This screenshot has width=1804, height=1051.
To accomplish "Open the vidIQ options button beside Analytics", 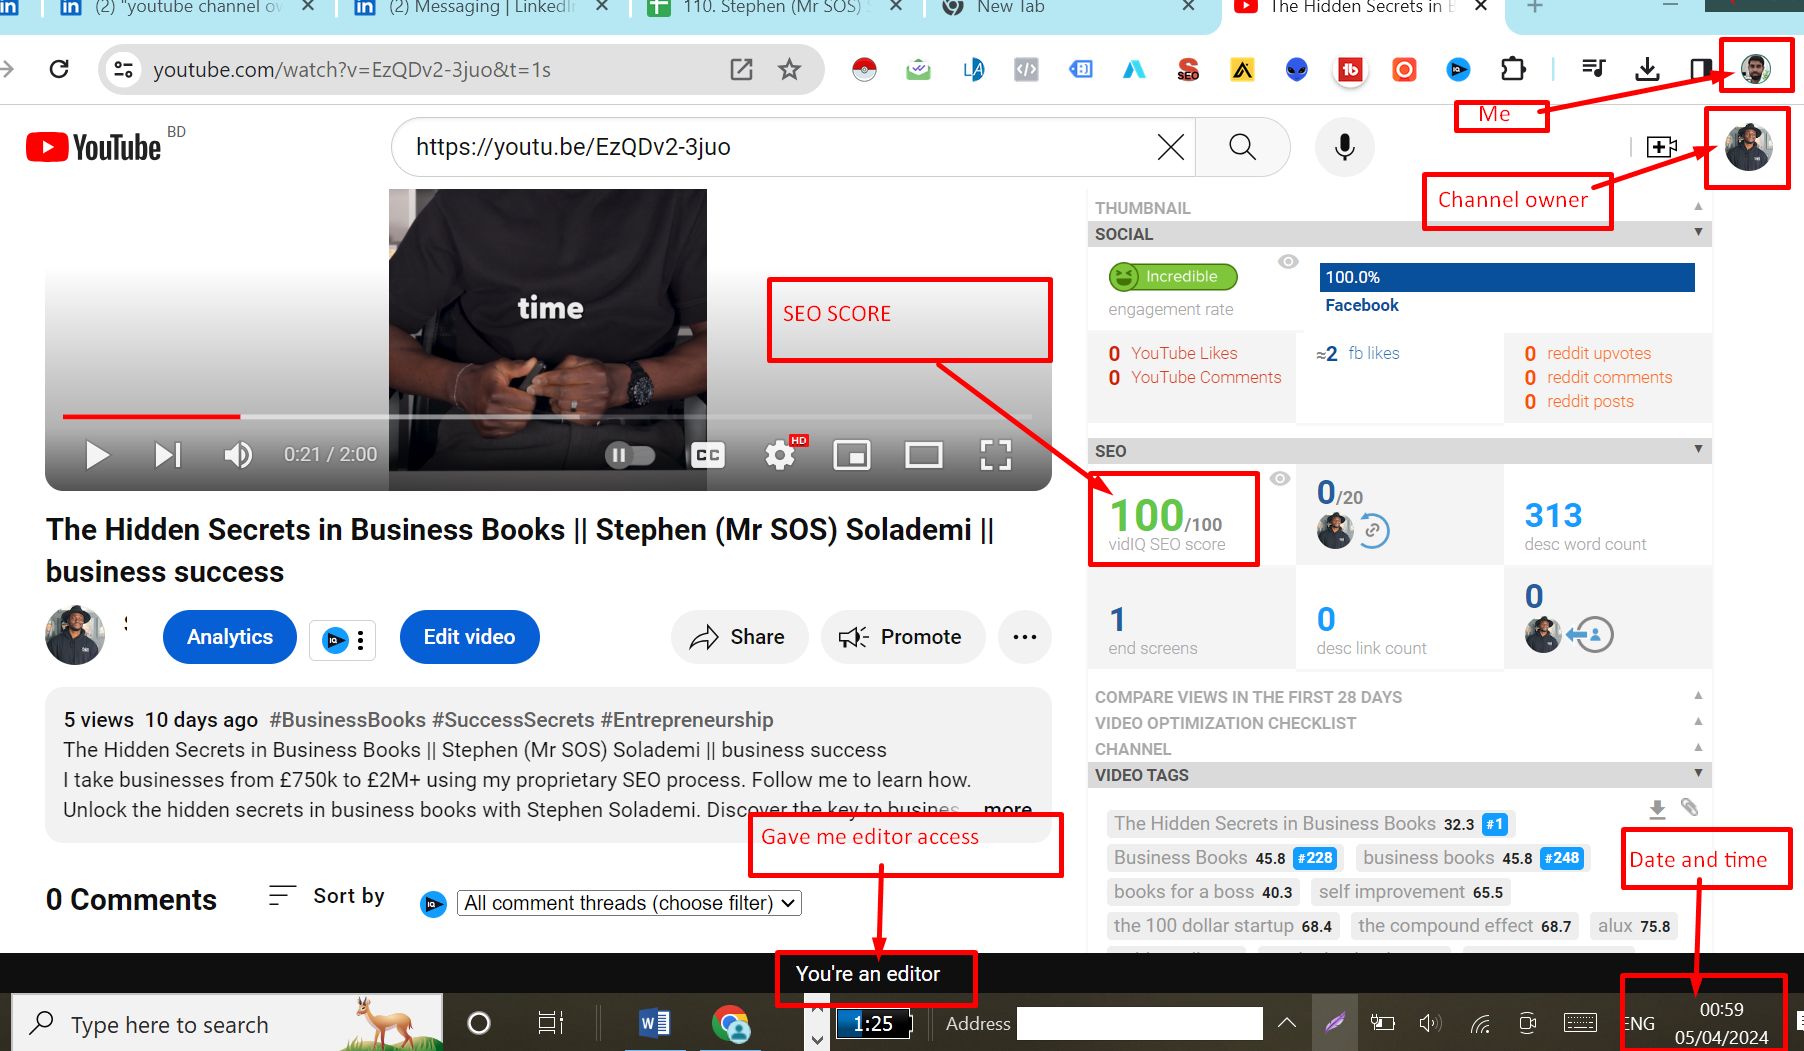I will (342, 640).
